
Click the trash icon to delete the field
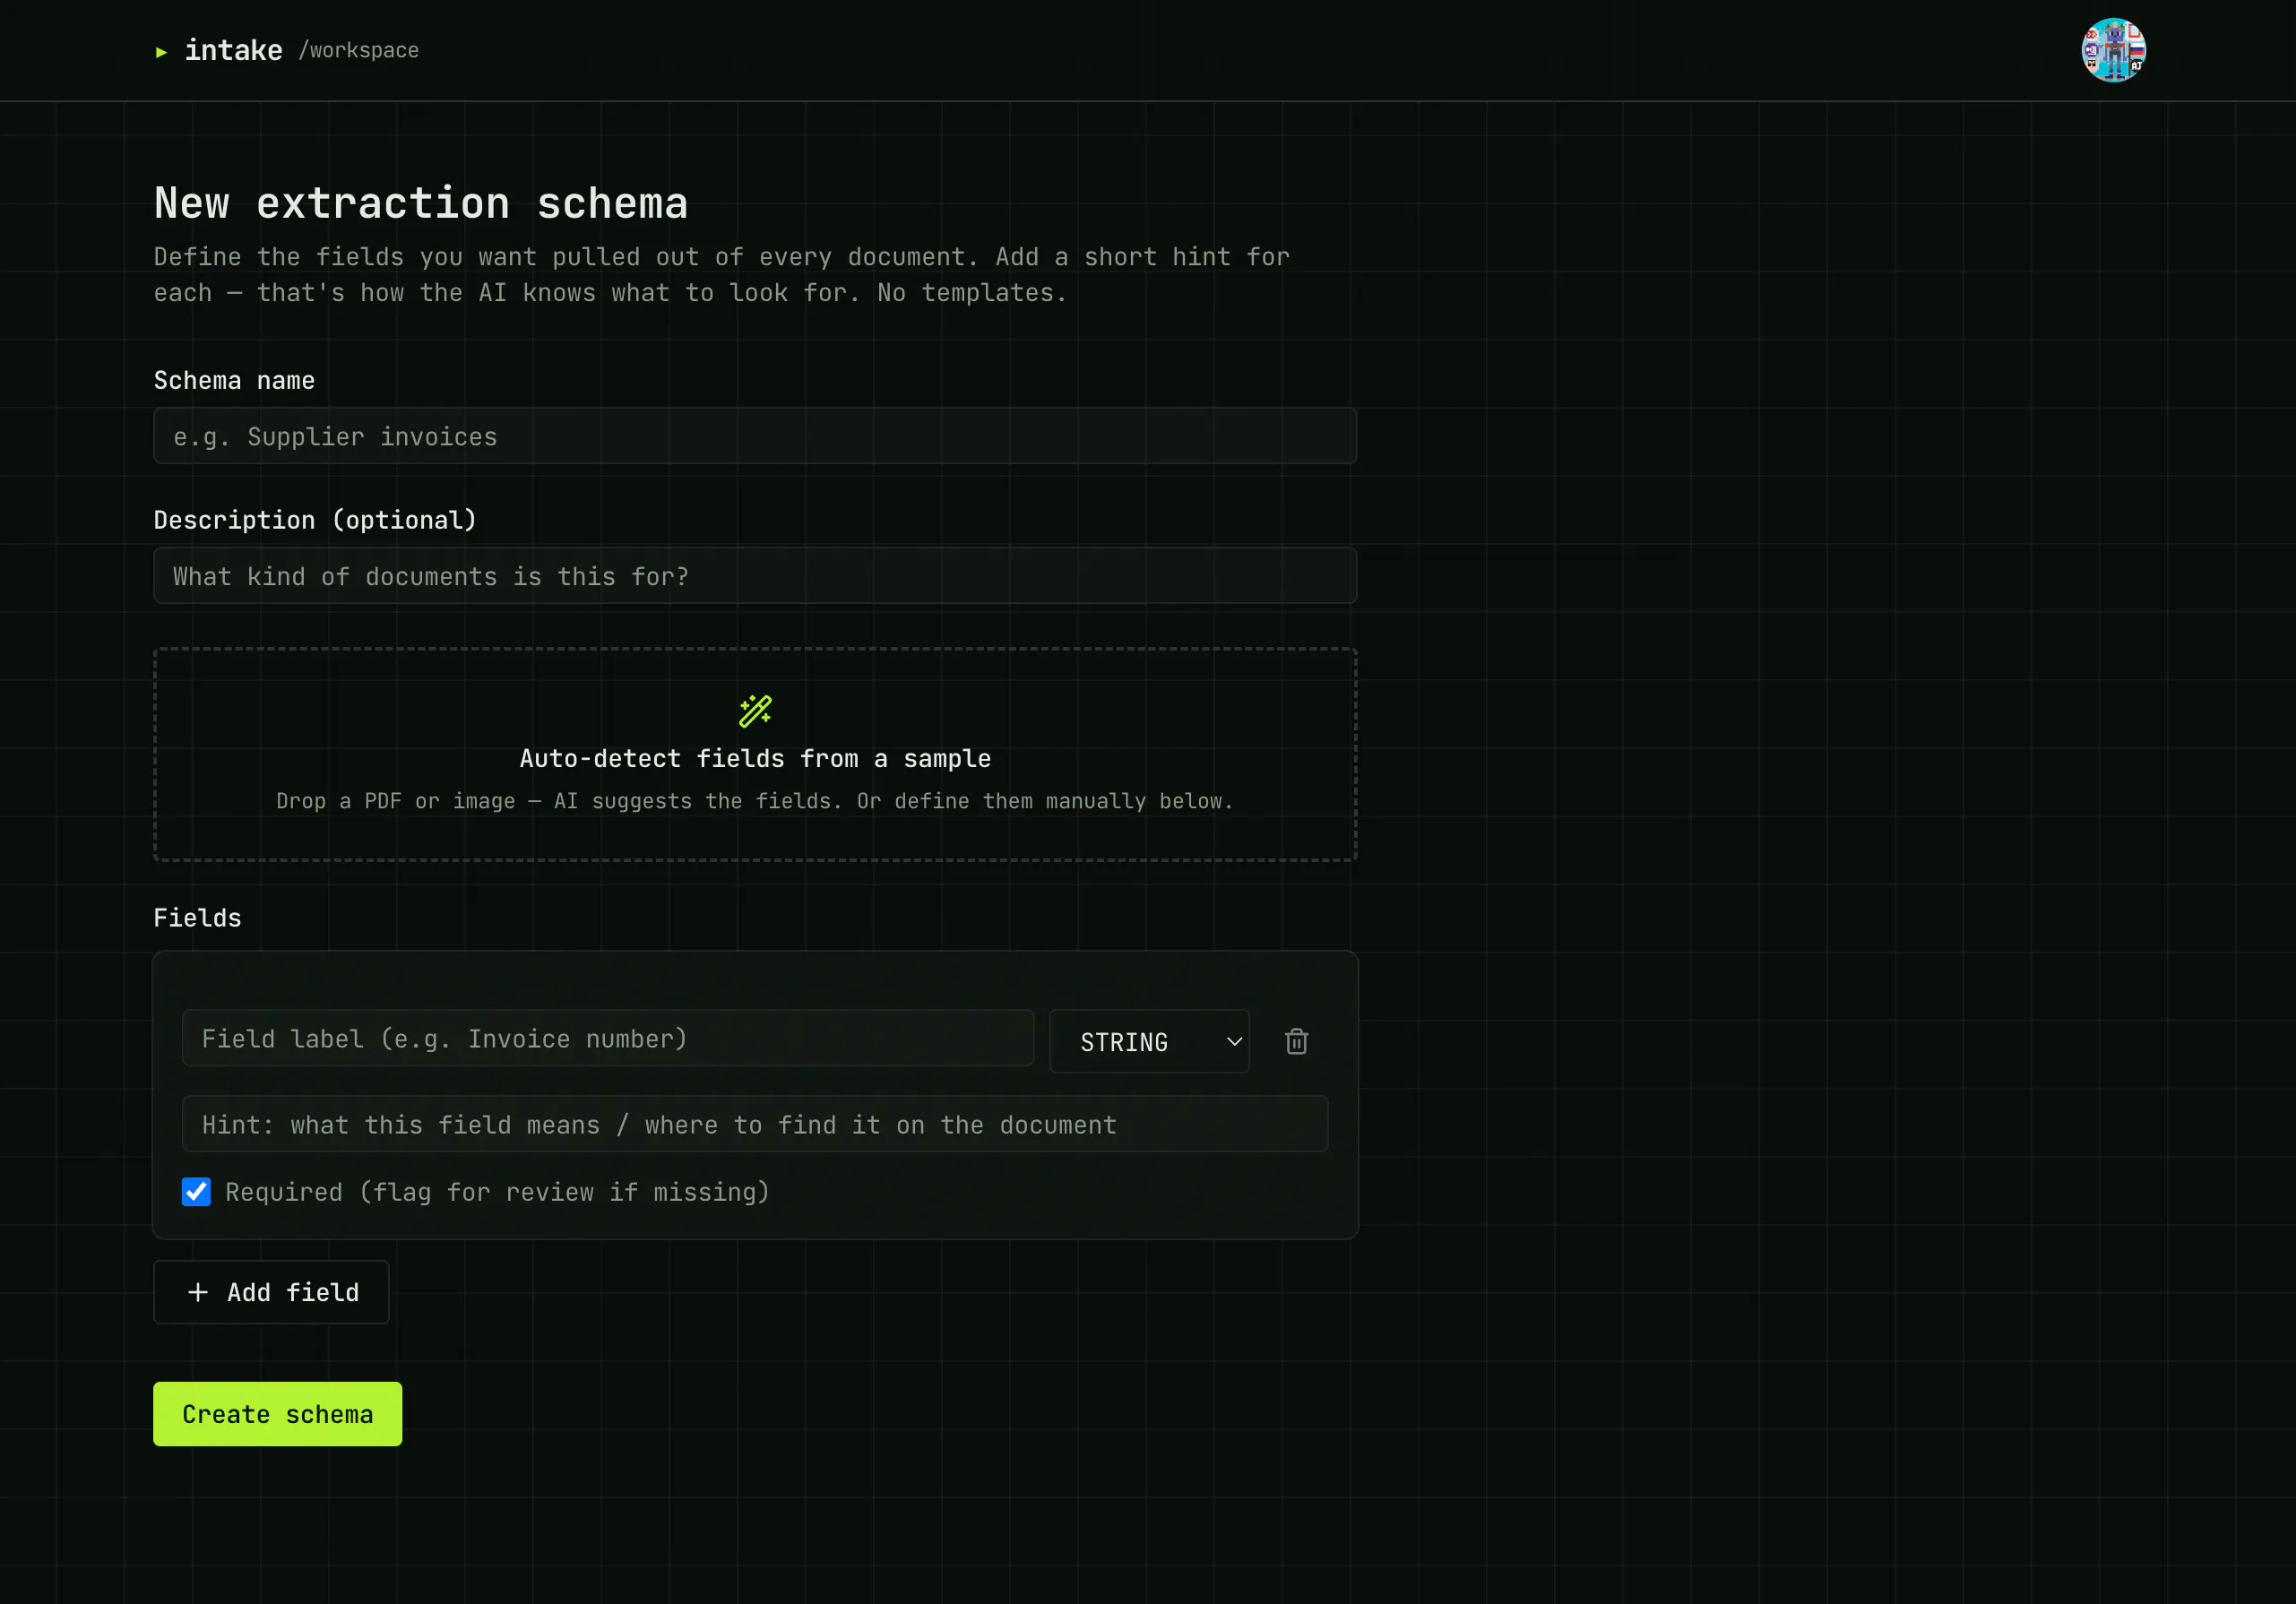[1296, 1041]
